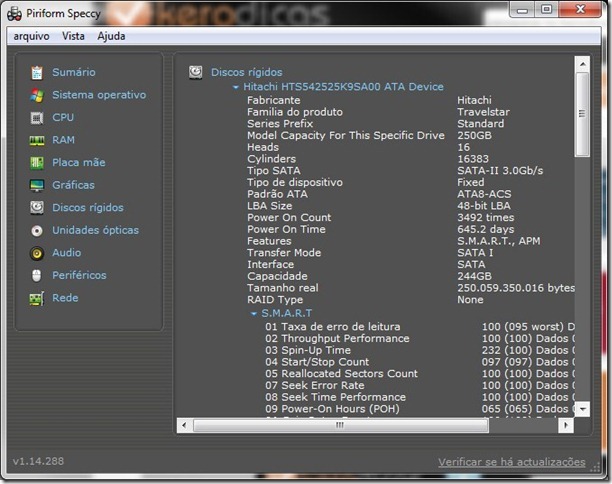Click the Audio speaker icon
Viewport: 612px width, 484px height.
click(x=37, y=253)
